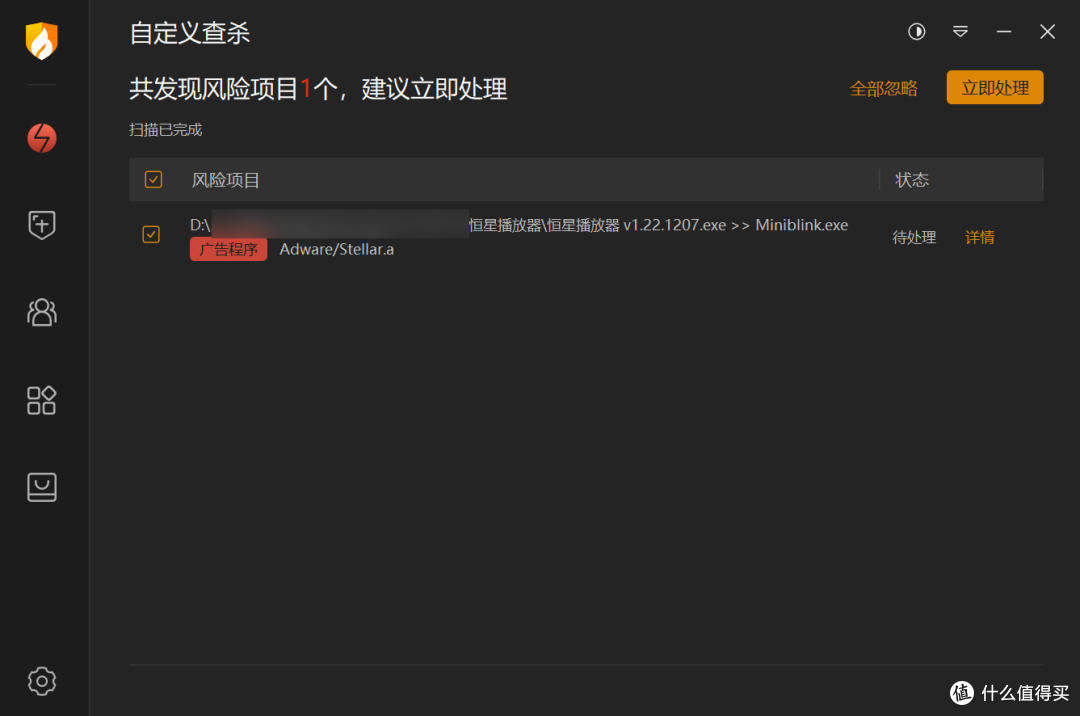
Task: Click the 待处理 status text
Action: point(914,238)
